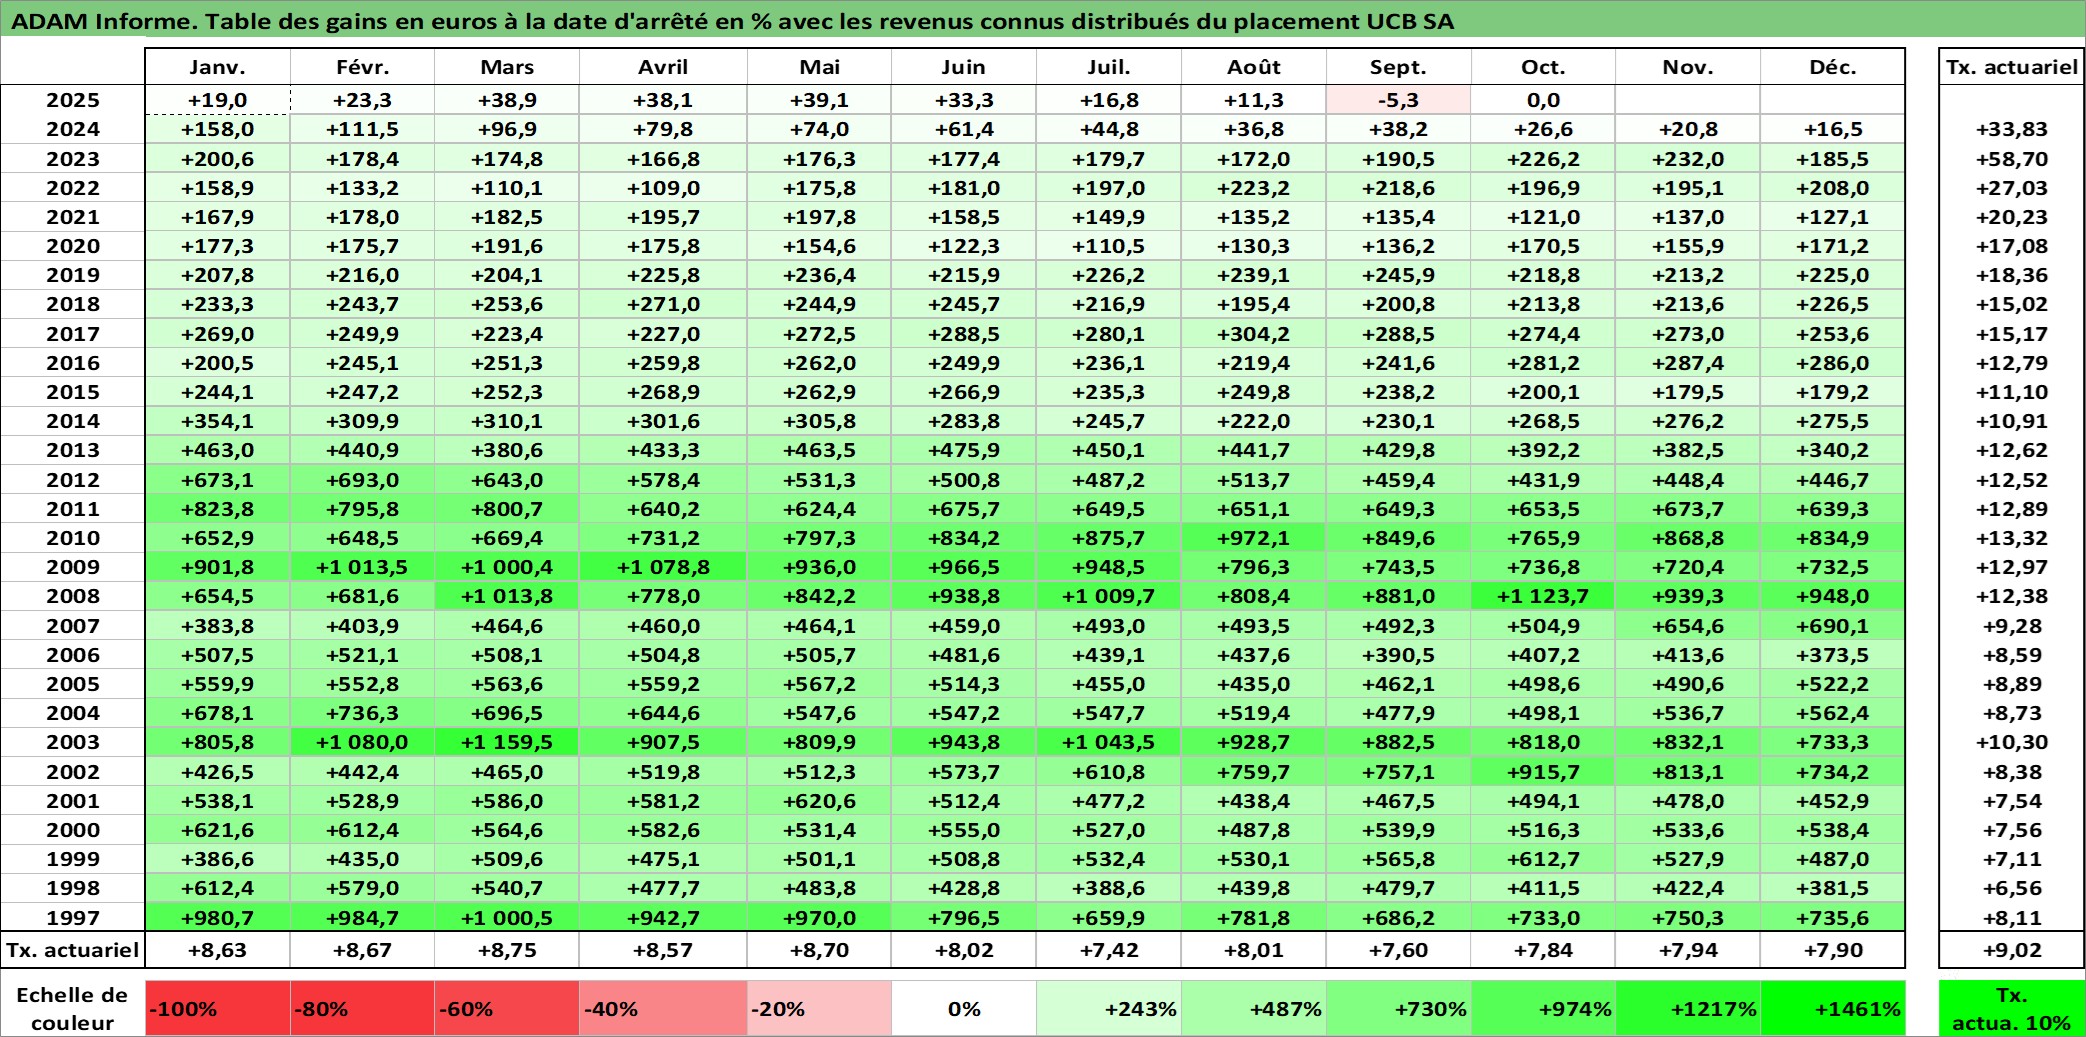2086x1037 pixels.
Task: Click the -100% red color scale cell
Action: point(217,1008)
